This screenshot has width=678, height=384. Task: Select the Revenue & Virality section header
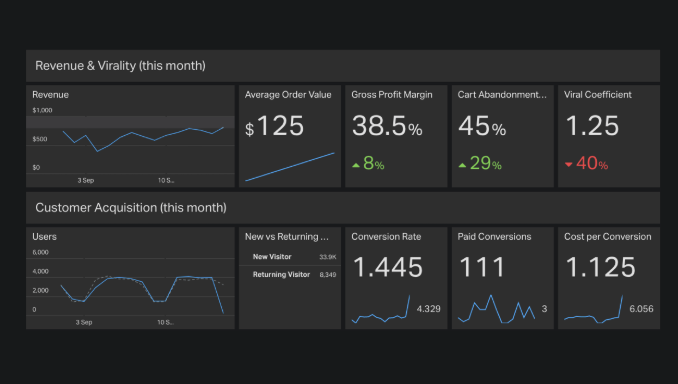[x=343, y=66]
